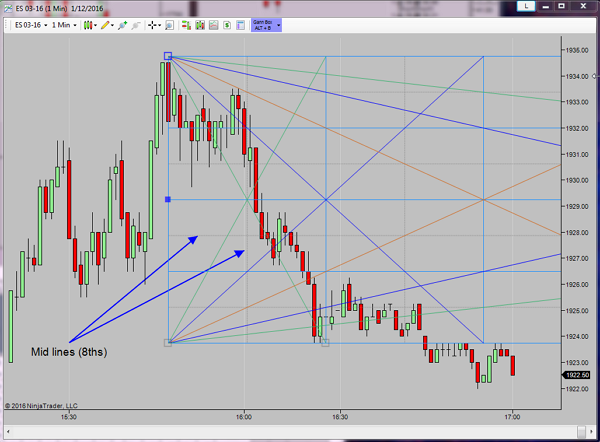The width and height of the screenshot is (600, 442).
Task: Click the L link button in title bar
Action: tap(526, 6)
